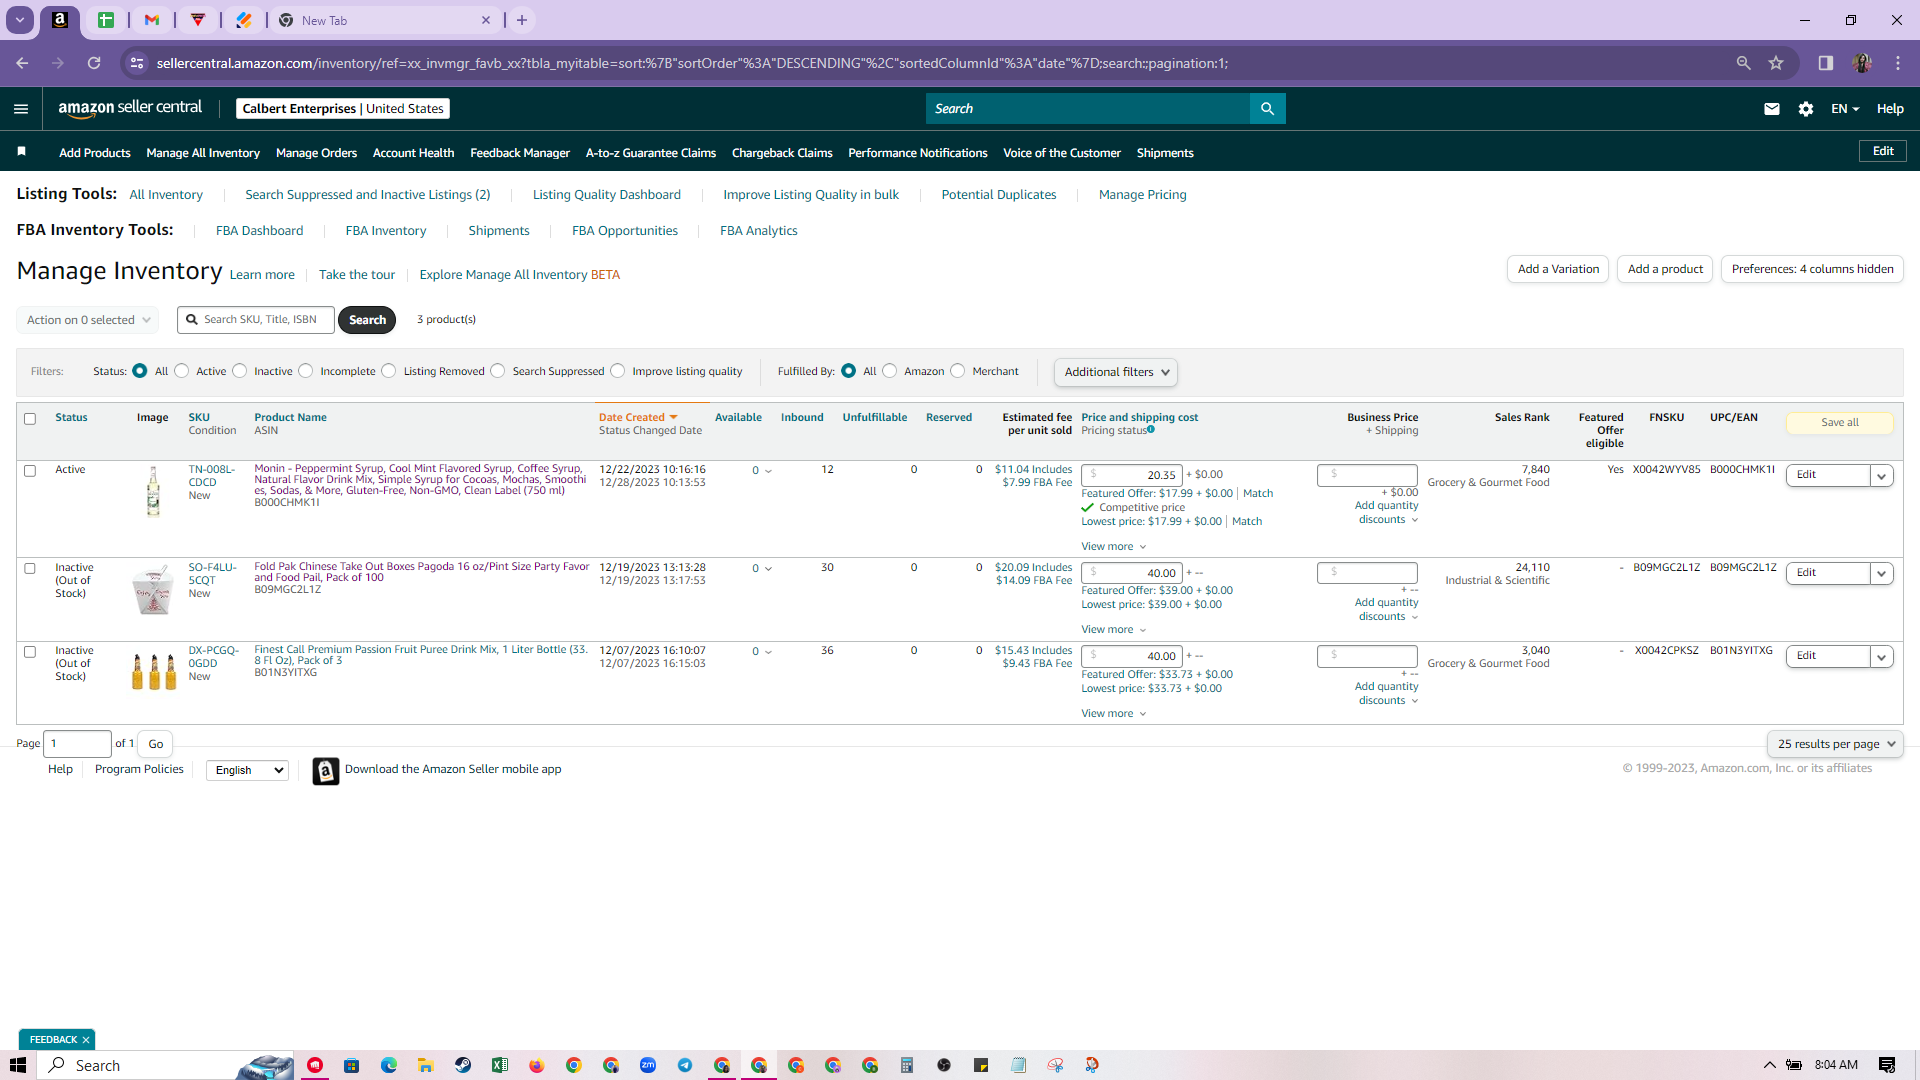Open the English language dropdown
Screen dimensions: 1920x1080
click(247, 770)
